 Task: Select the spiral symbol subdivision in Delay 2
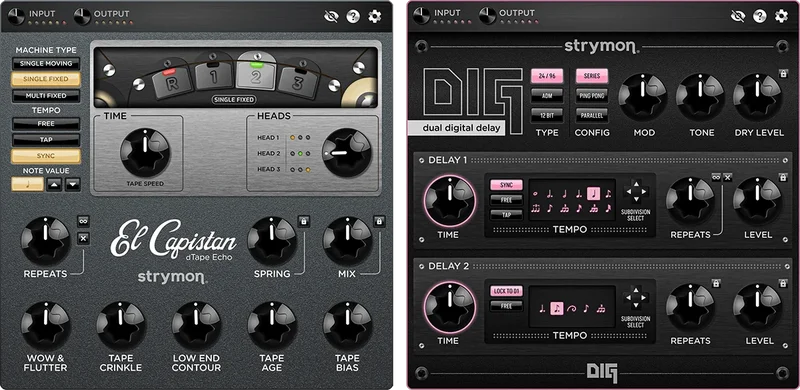point(571,308)
